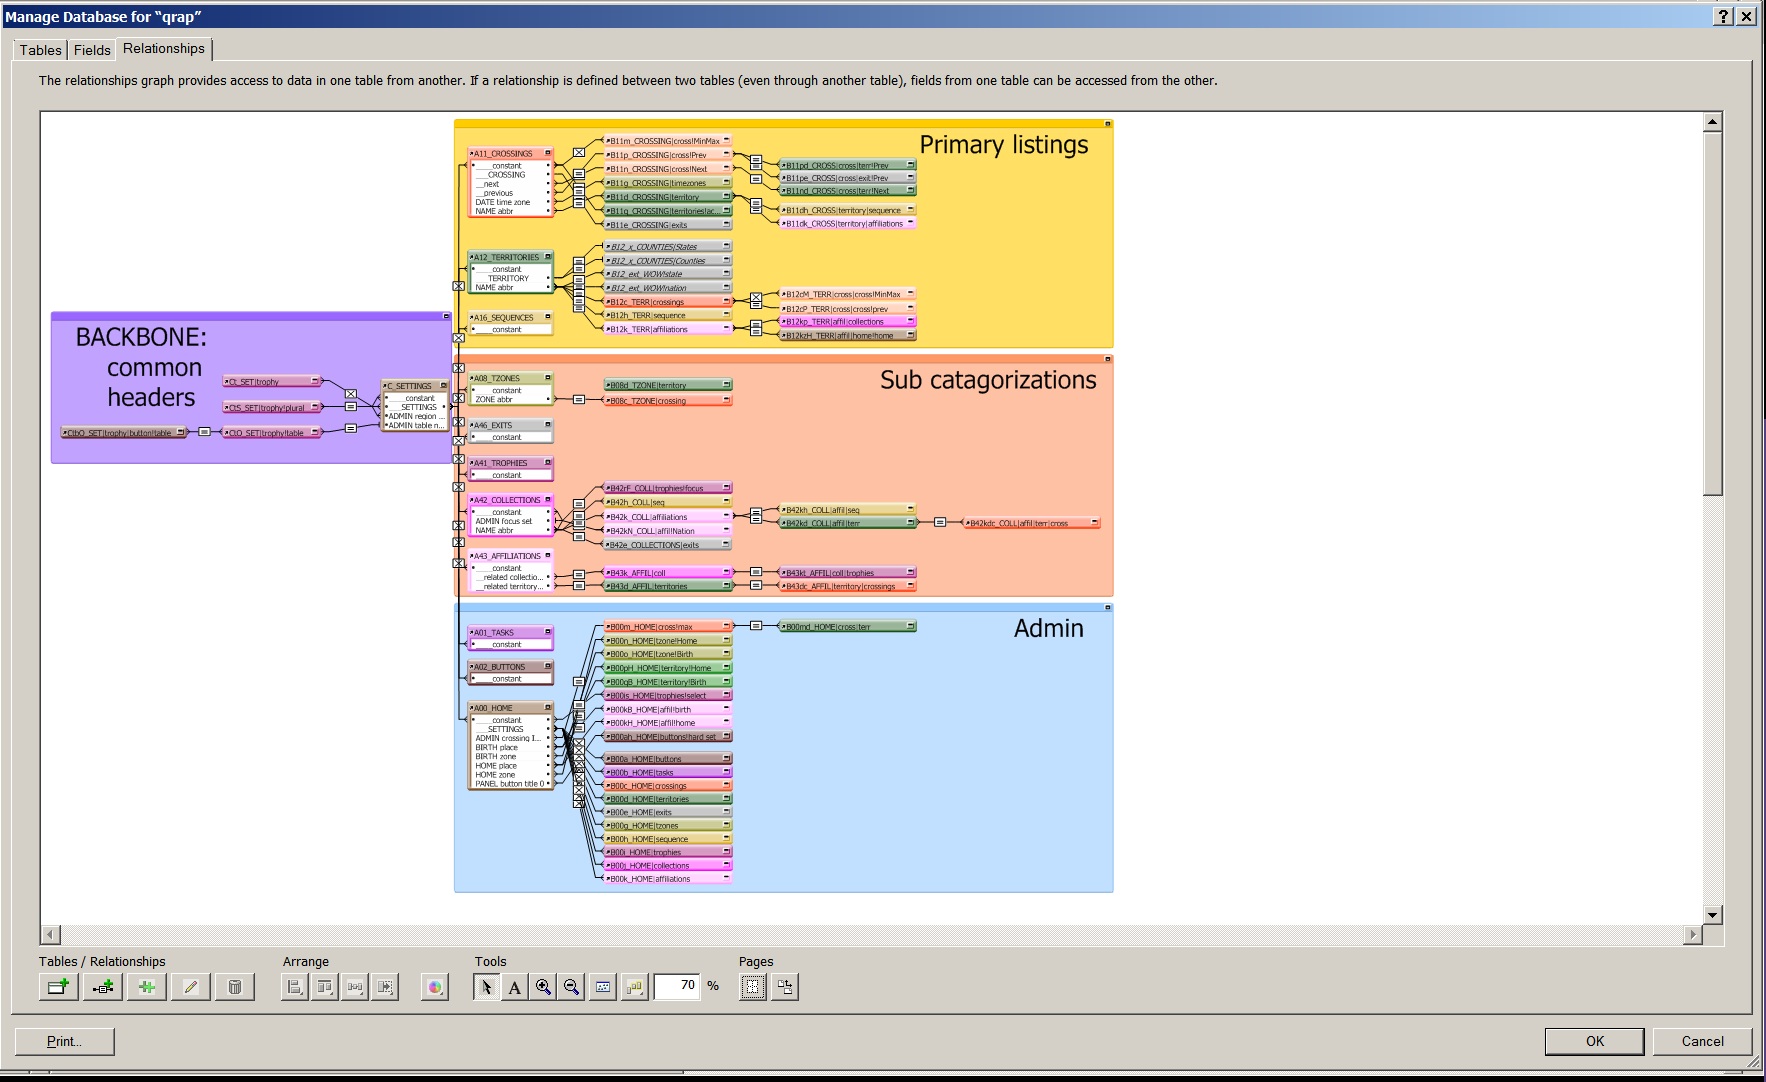Screen dimensions: 1766x1082
Task: Open the resize objects arrange menu
Action: (x=385, y=987)
